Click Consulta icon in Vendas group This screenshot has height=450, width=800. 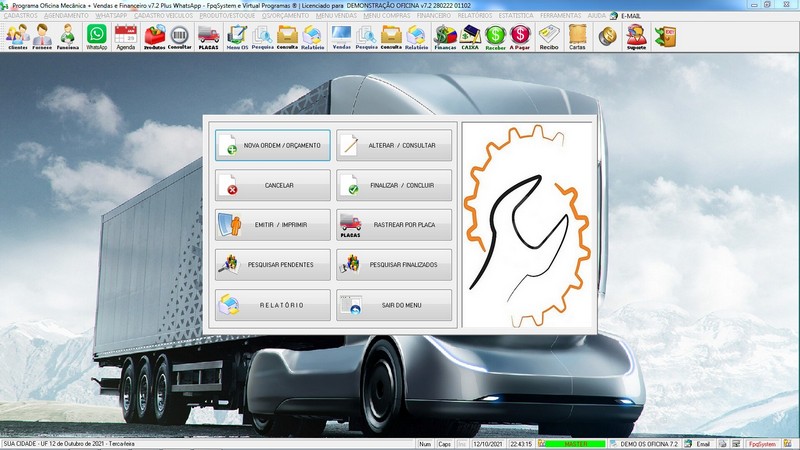(x=391, y=37)
